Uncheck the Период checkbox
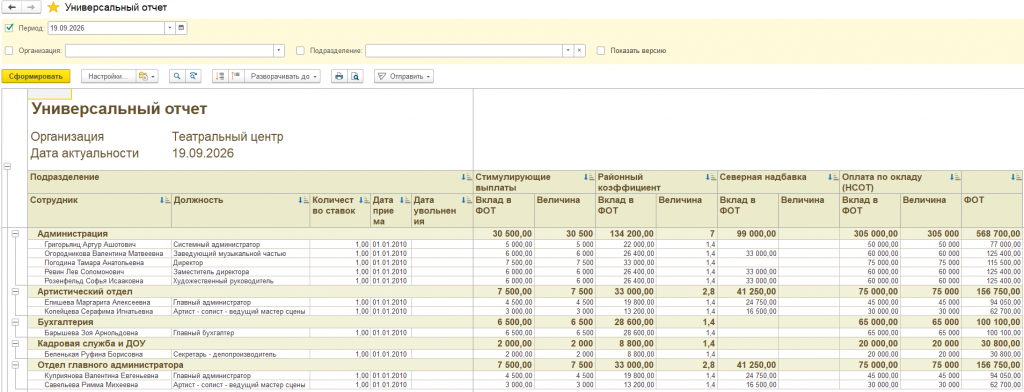 coord(8,28)
